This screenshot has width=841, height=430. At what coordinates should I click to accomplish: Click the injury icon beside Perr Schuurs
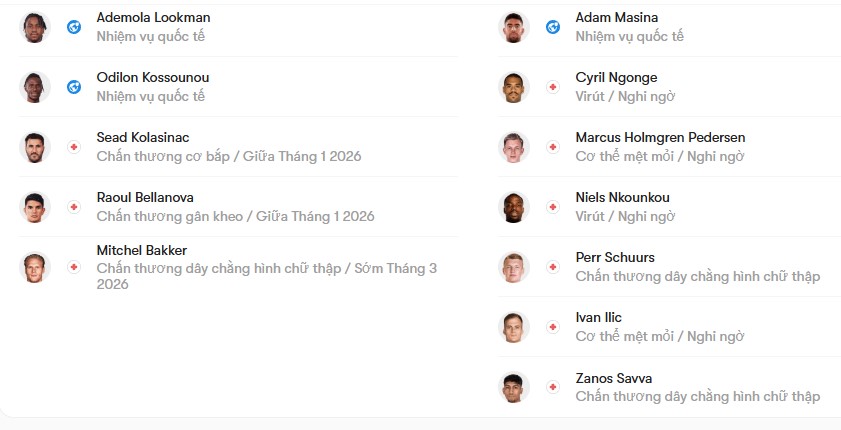pos(553,267)
